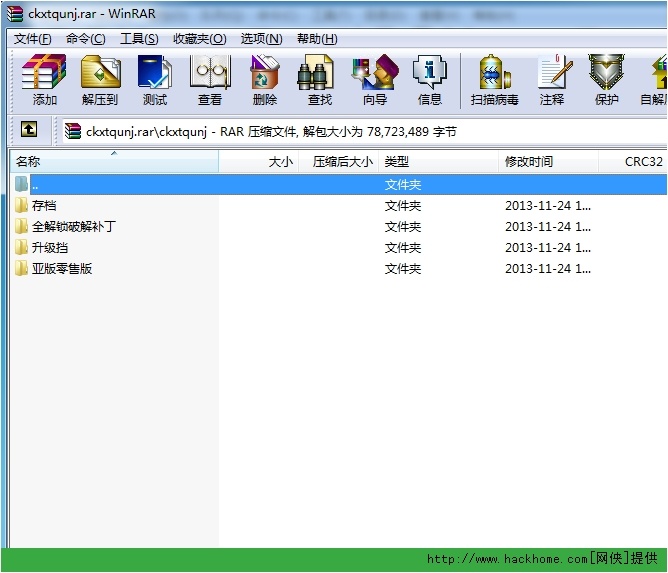Open the 帮助(H) menu
The image size is (668, 573).
(x=317, y=39)
